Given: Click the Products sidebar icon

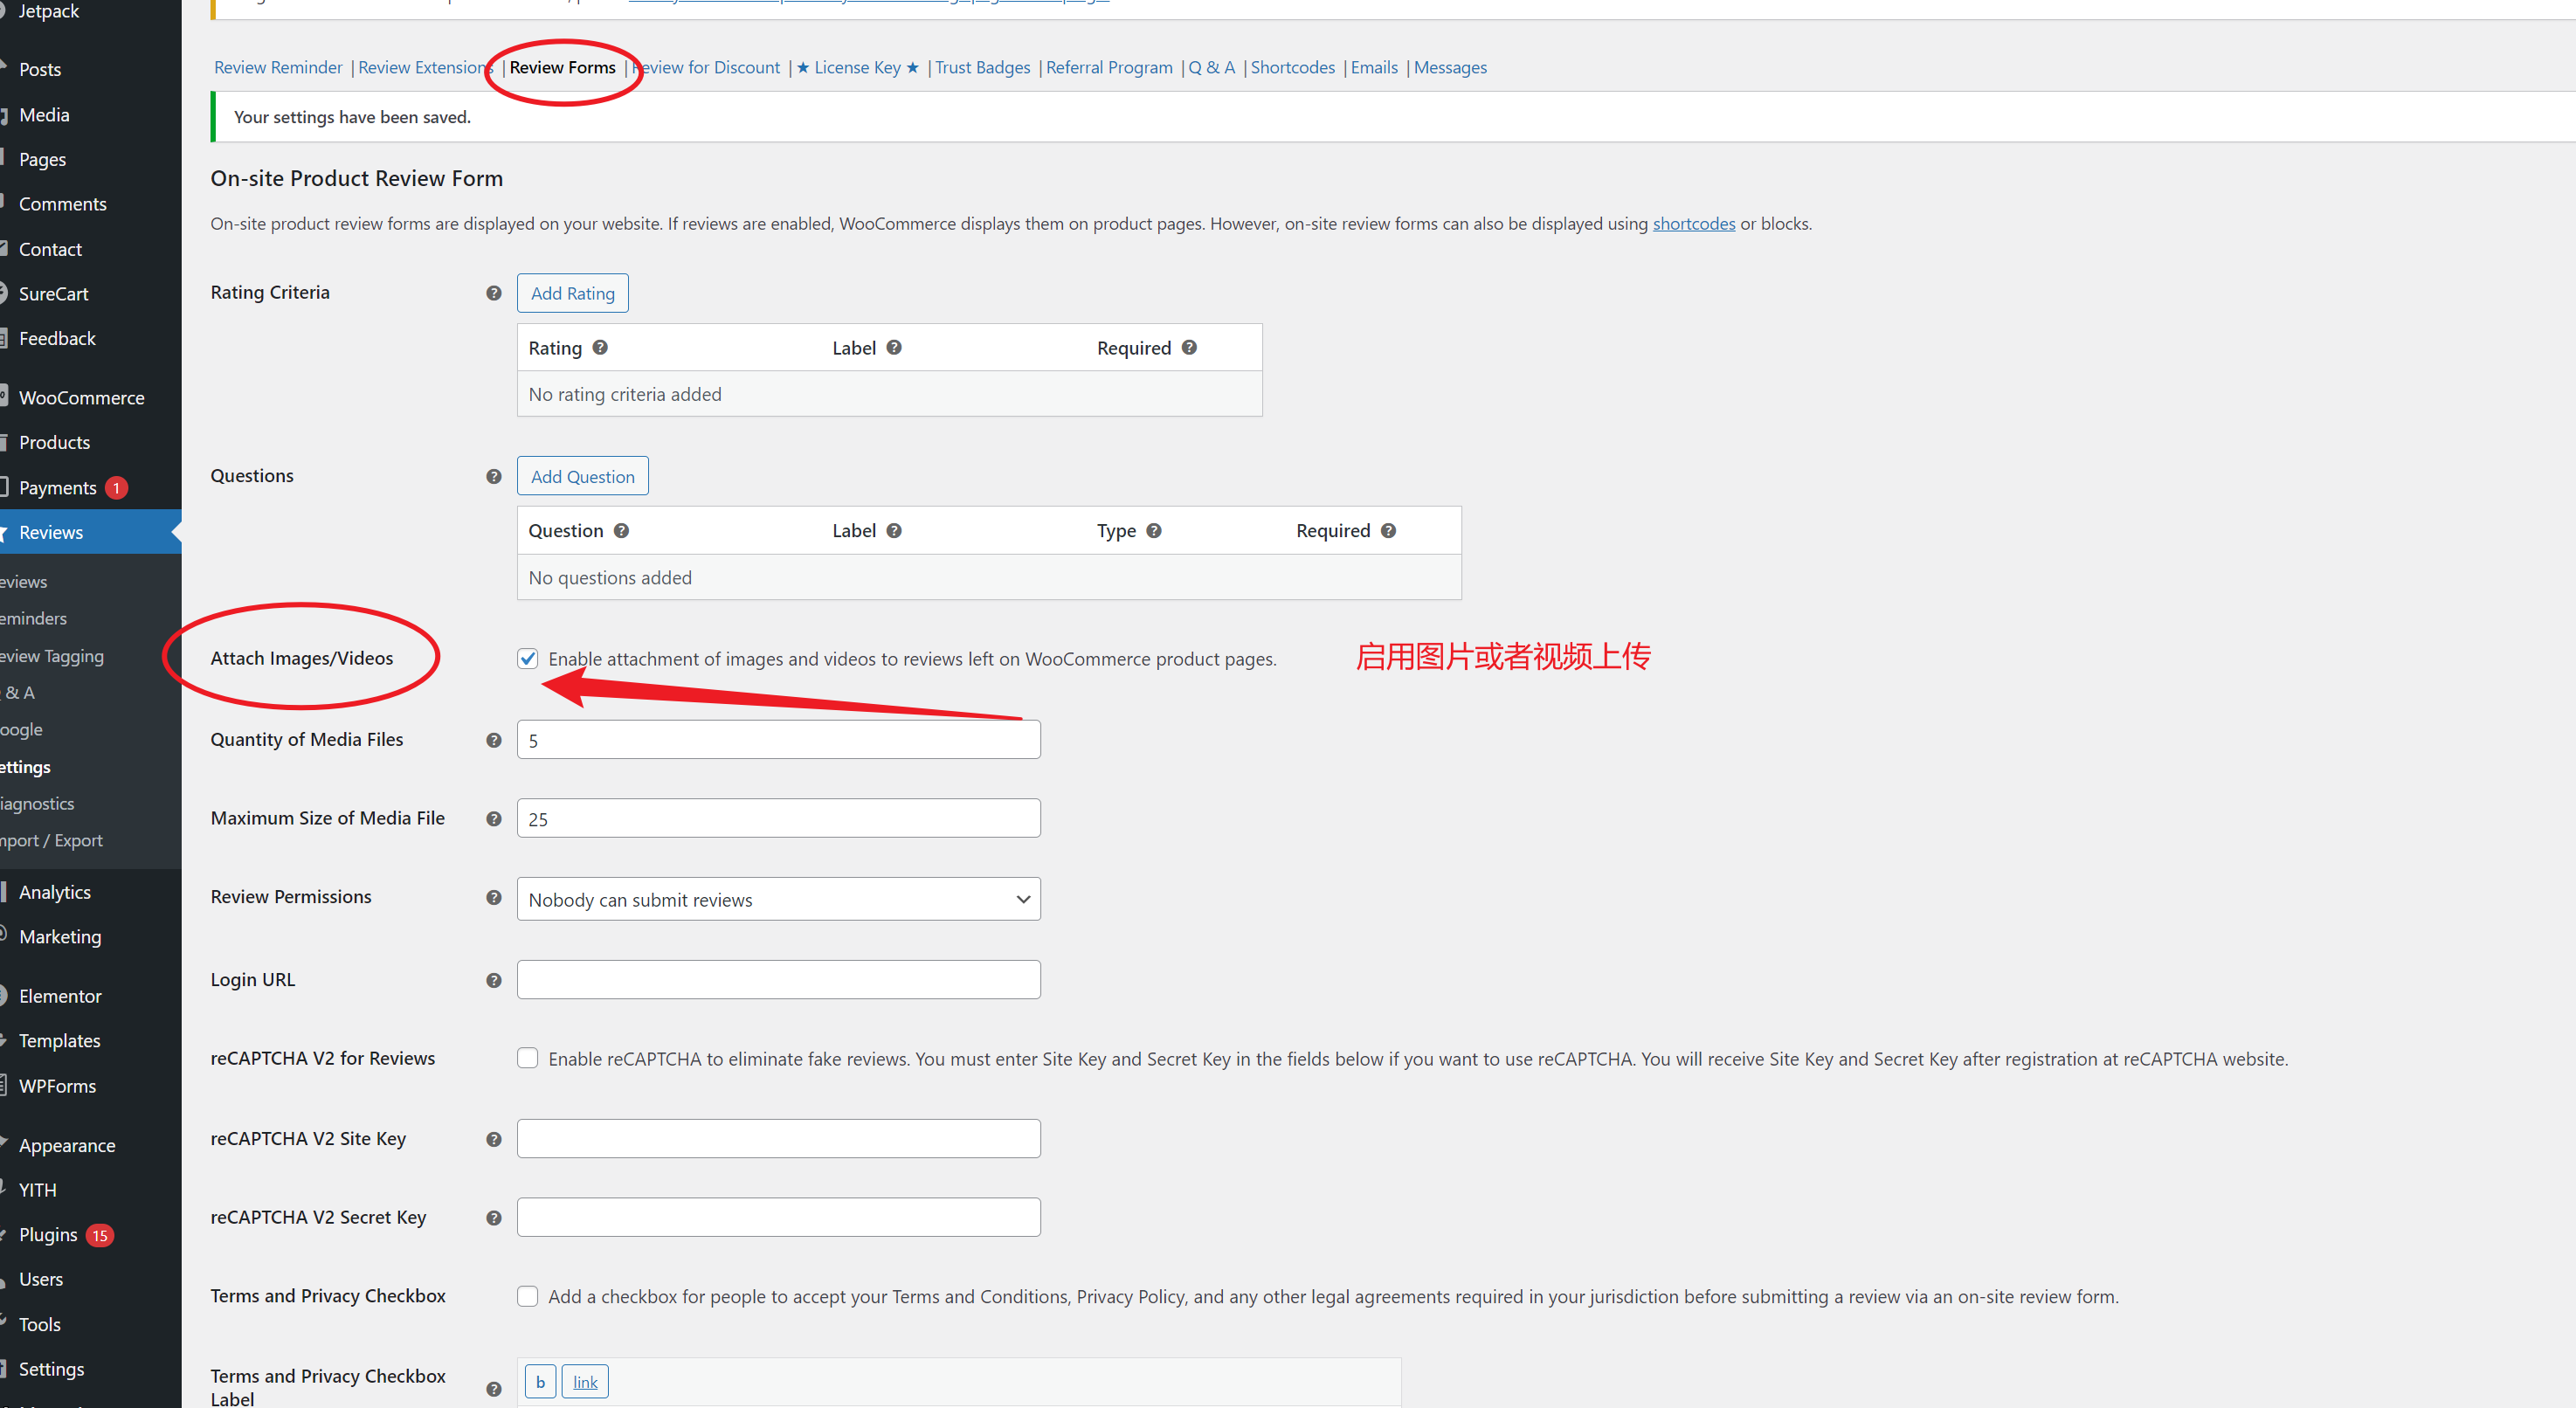Looking at the screenshot, I should click(x=54, y=442).
